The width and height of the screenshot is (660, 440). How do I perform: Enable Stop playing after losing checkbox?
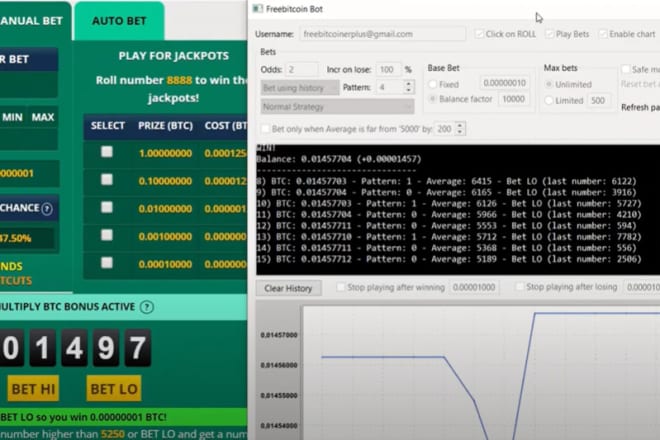pos(519,287)
